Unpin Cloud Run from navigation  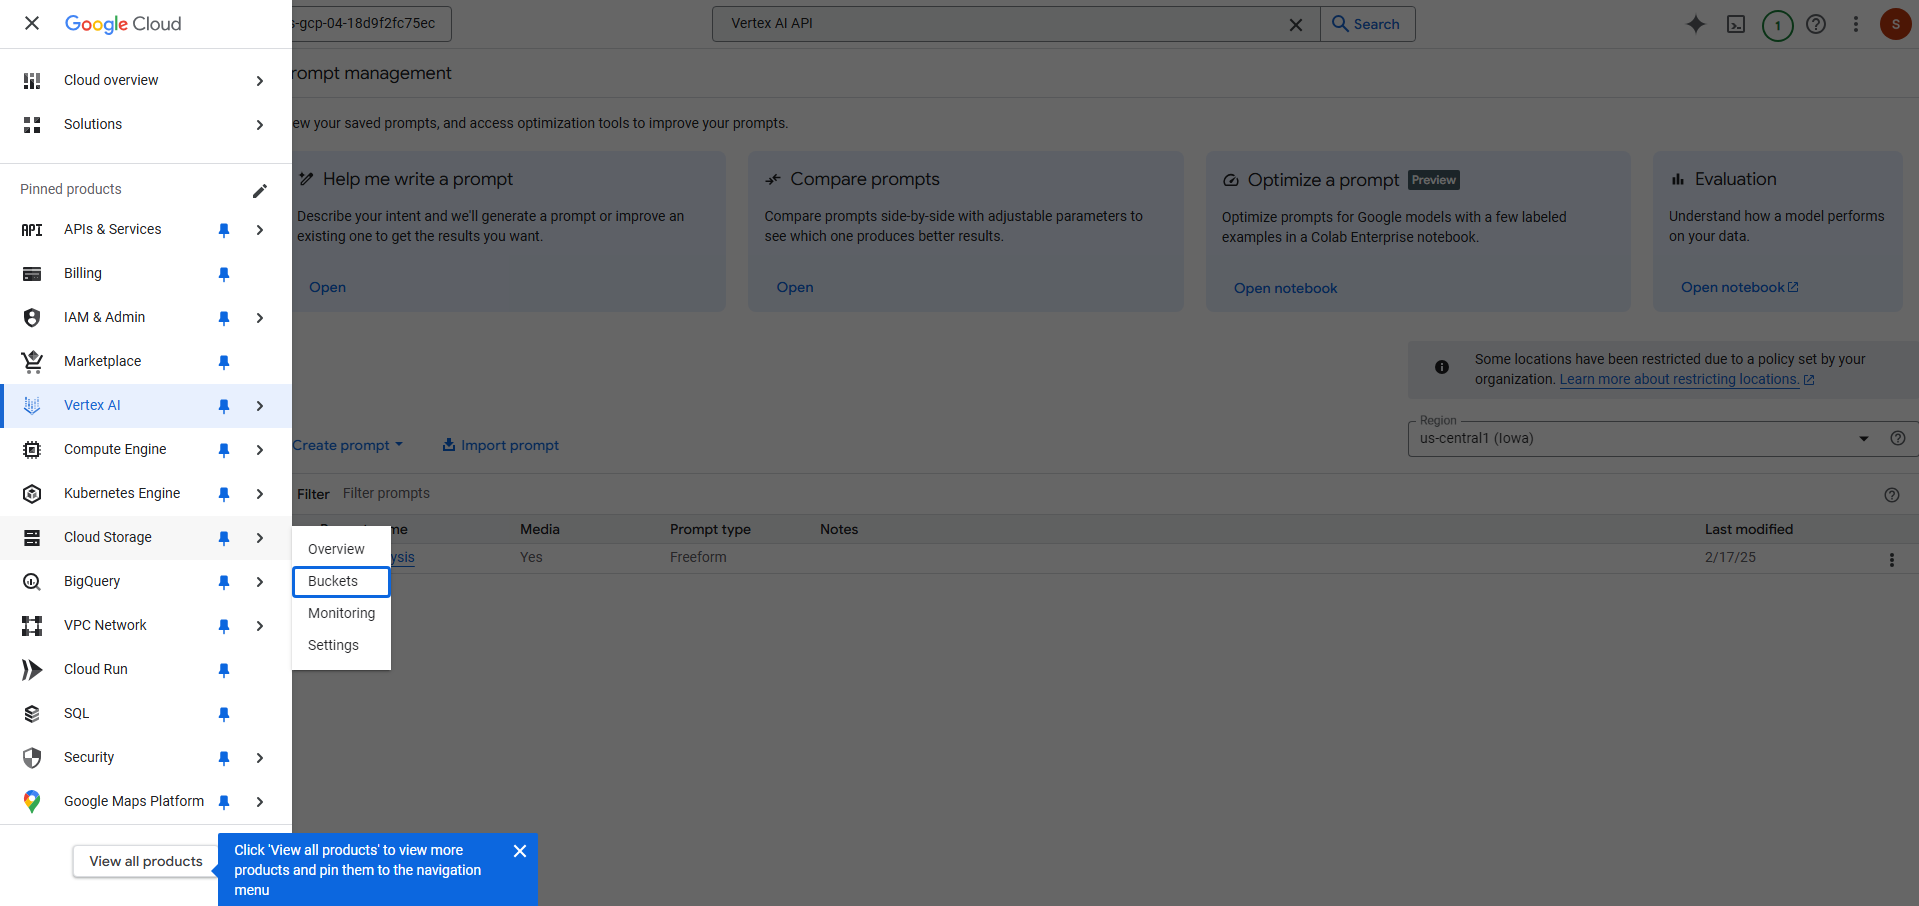tap(224, 670)
